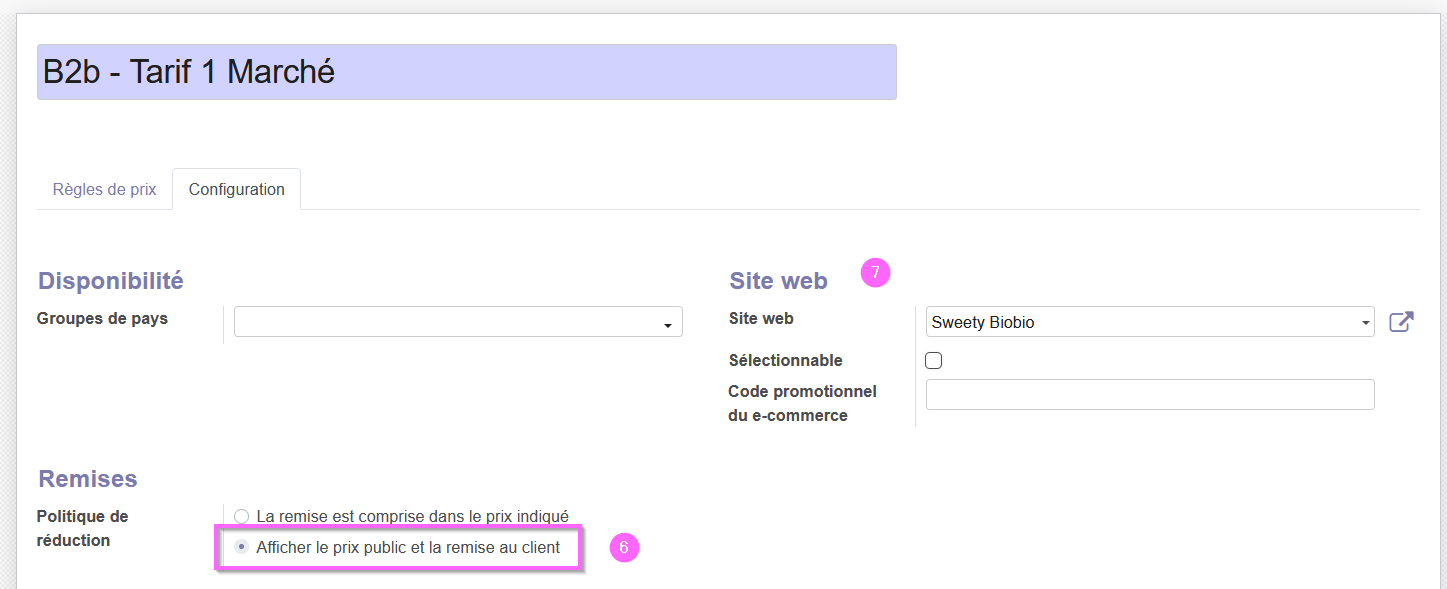
Task: Click the 'Sélectionnable' field label
Action: (x=786, y=360)
